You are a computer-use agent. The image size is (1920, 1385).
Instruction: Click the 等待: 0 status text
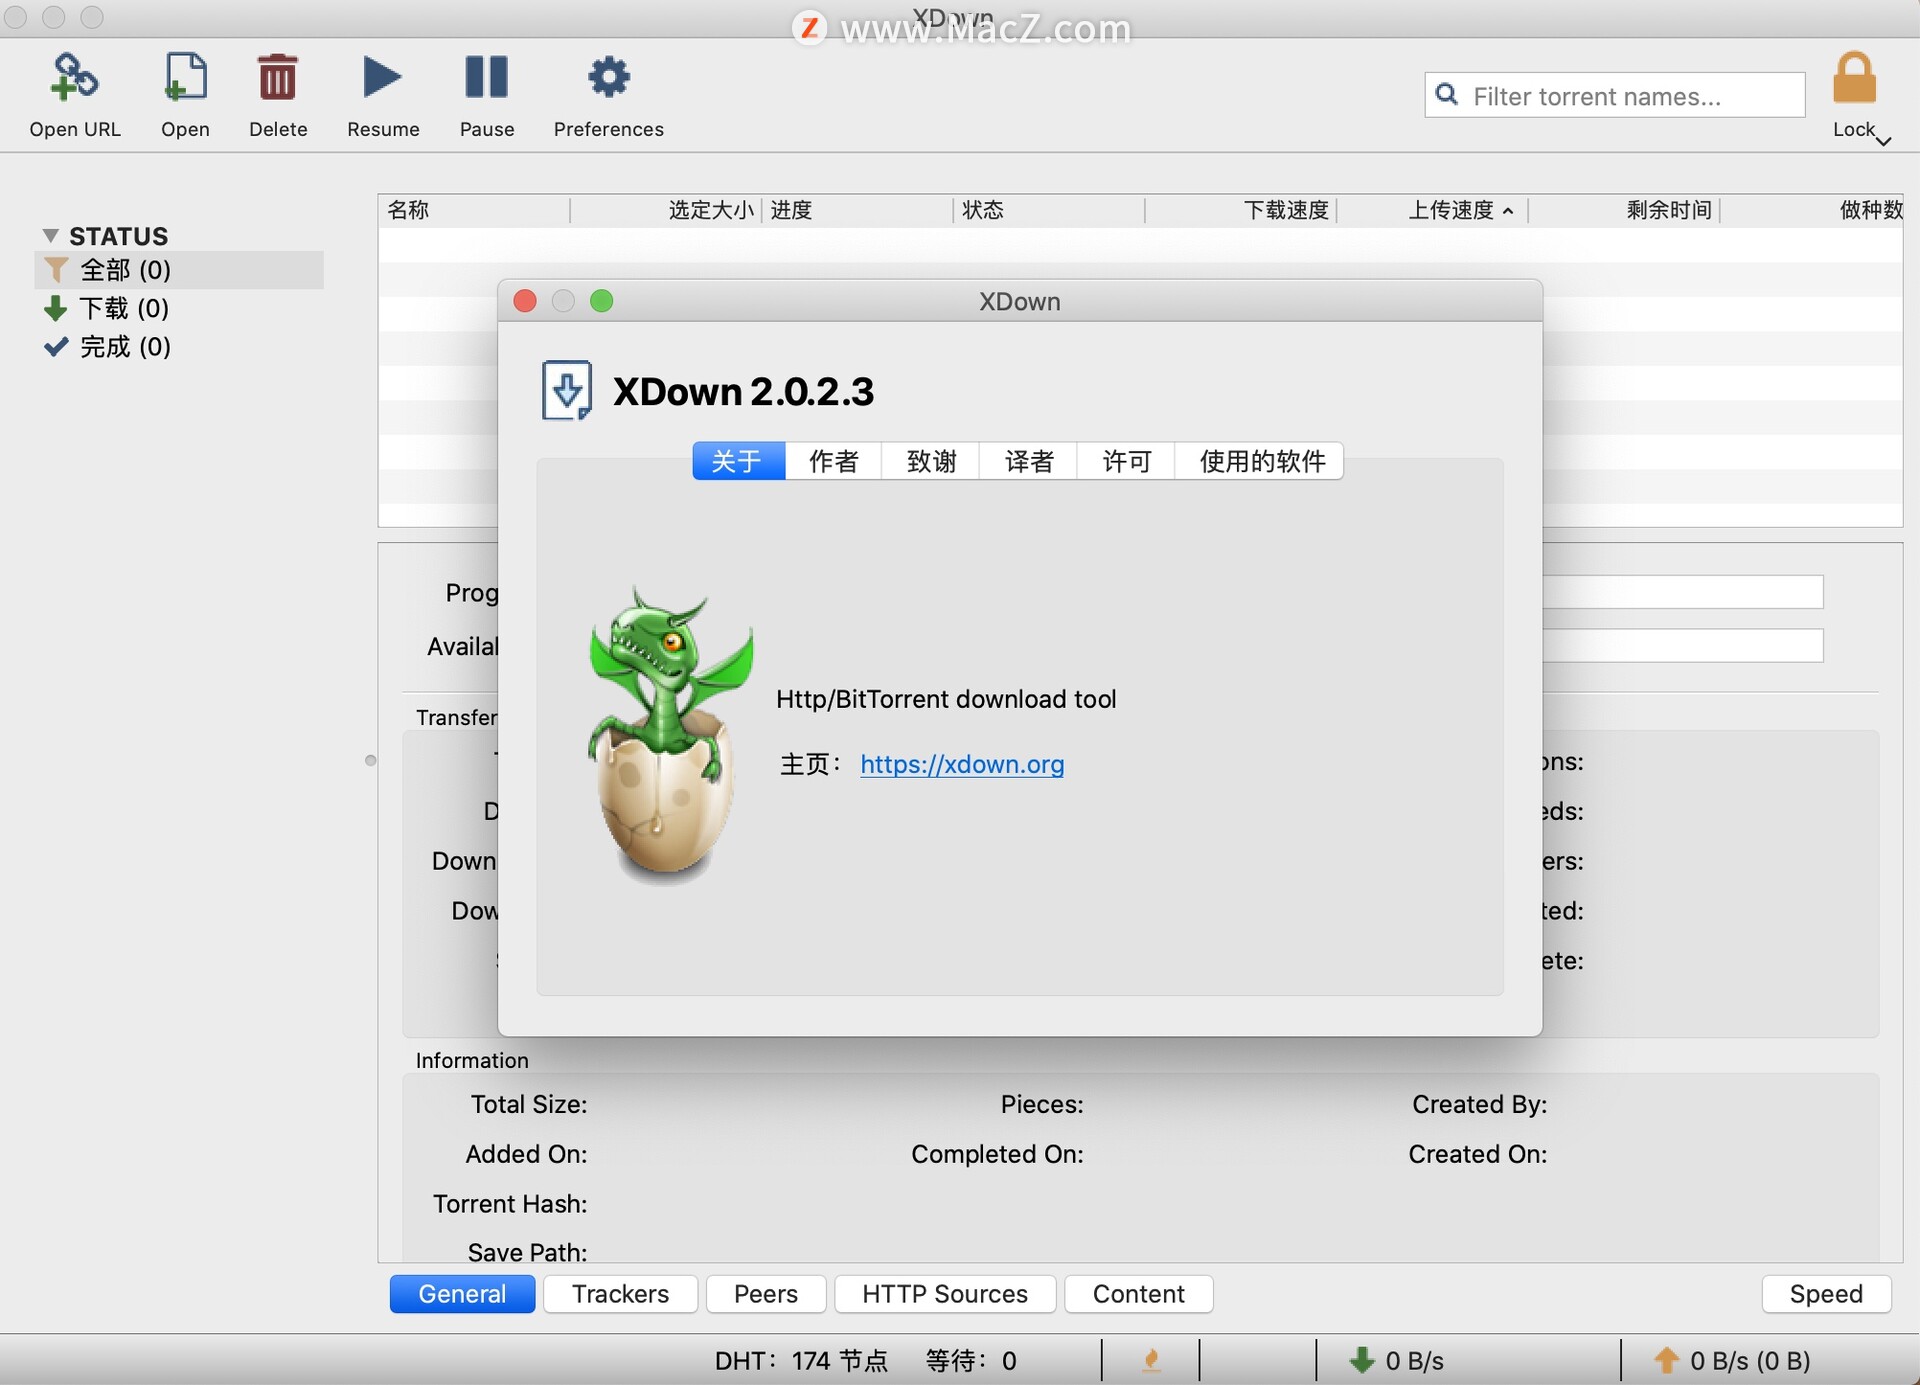(971, 1361)
